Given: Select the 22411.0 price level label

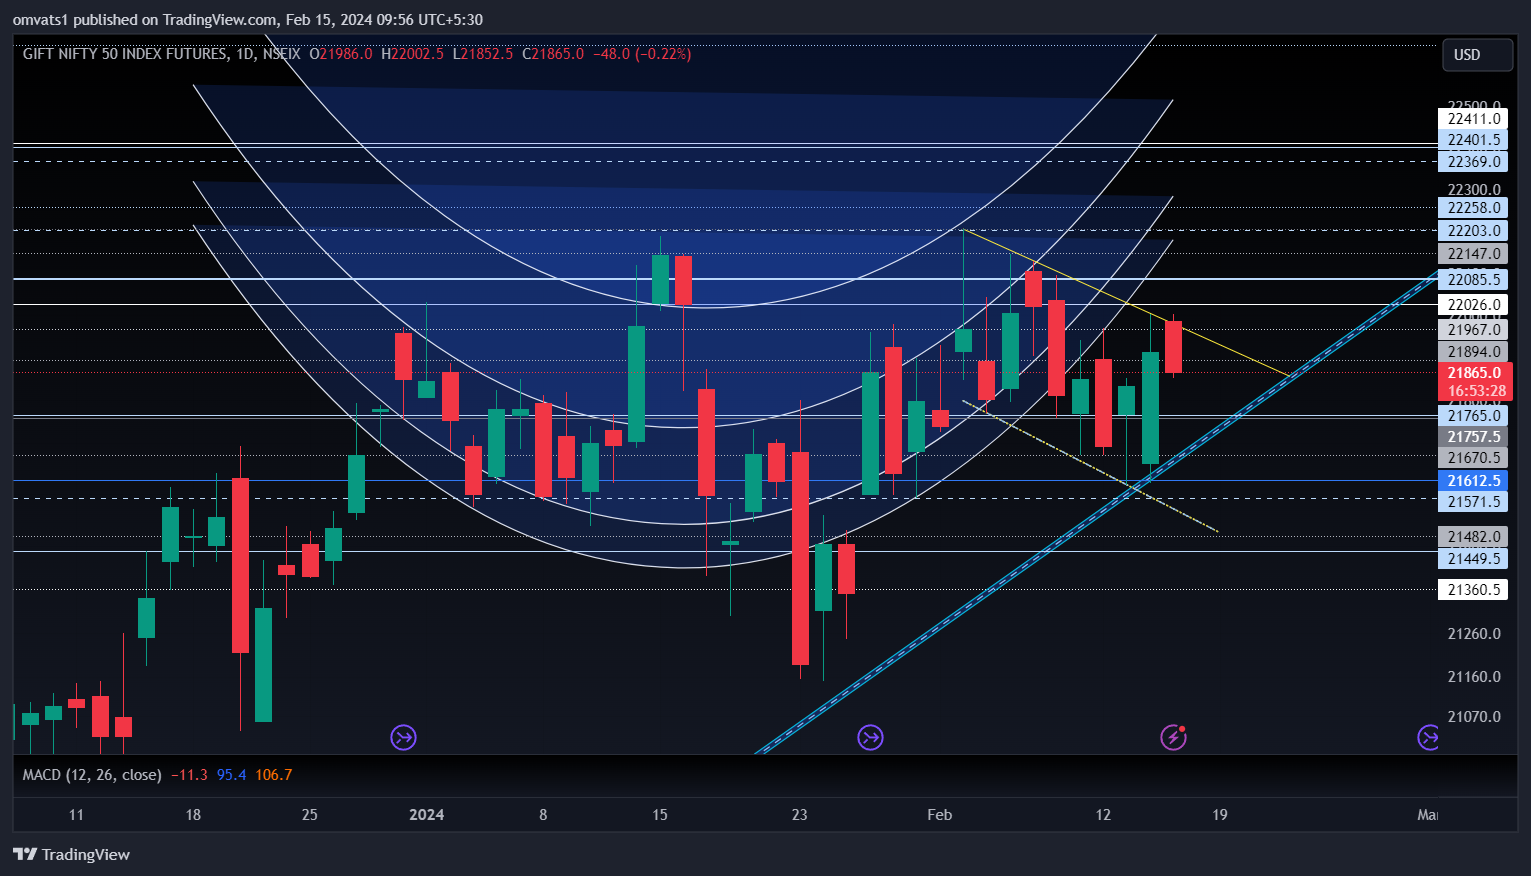Looking at the screenshot, I should point(1474,119).
